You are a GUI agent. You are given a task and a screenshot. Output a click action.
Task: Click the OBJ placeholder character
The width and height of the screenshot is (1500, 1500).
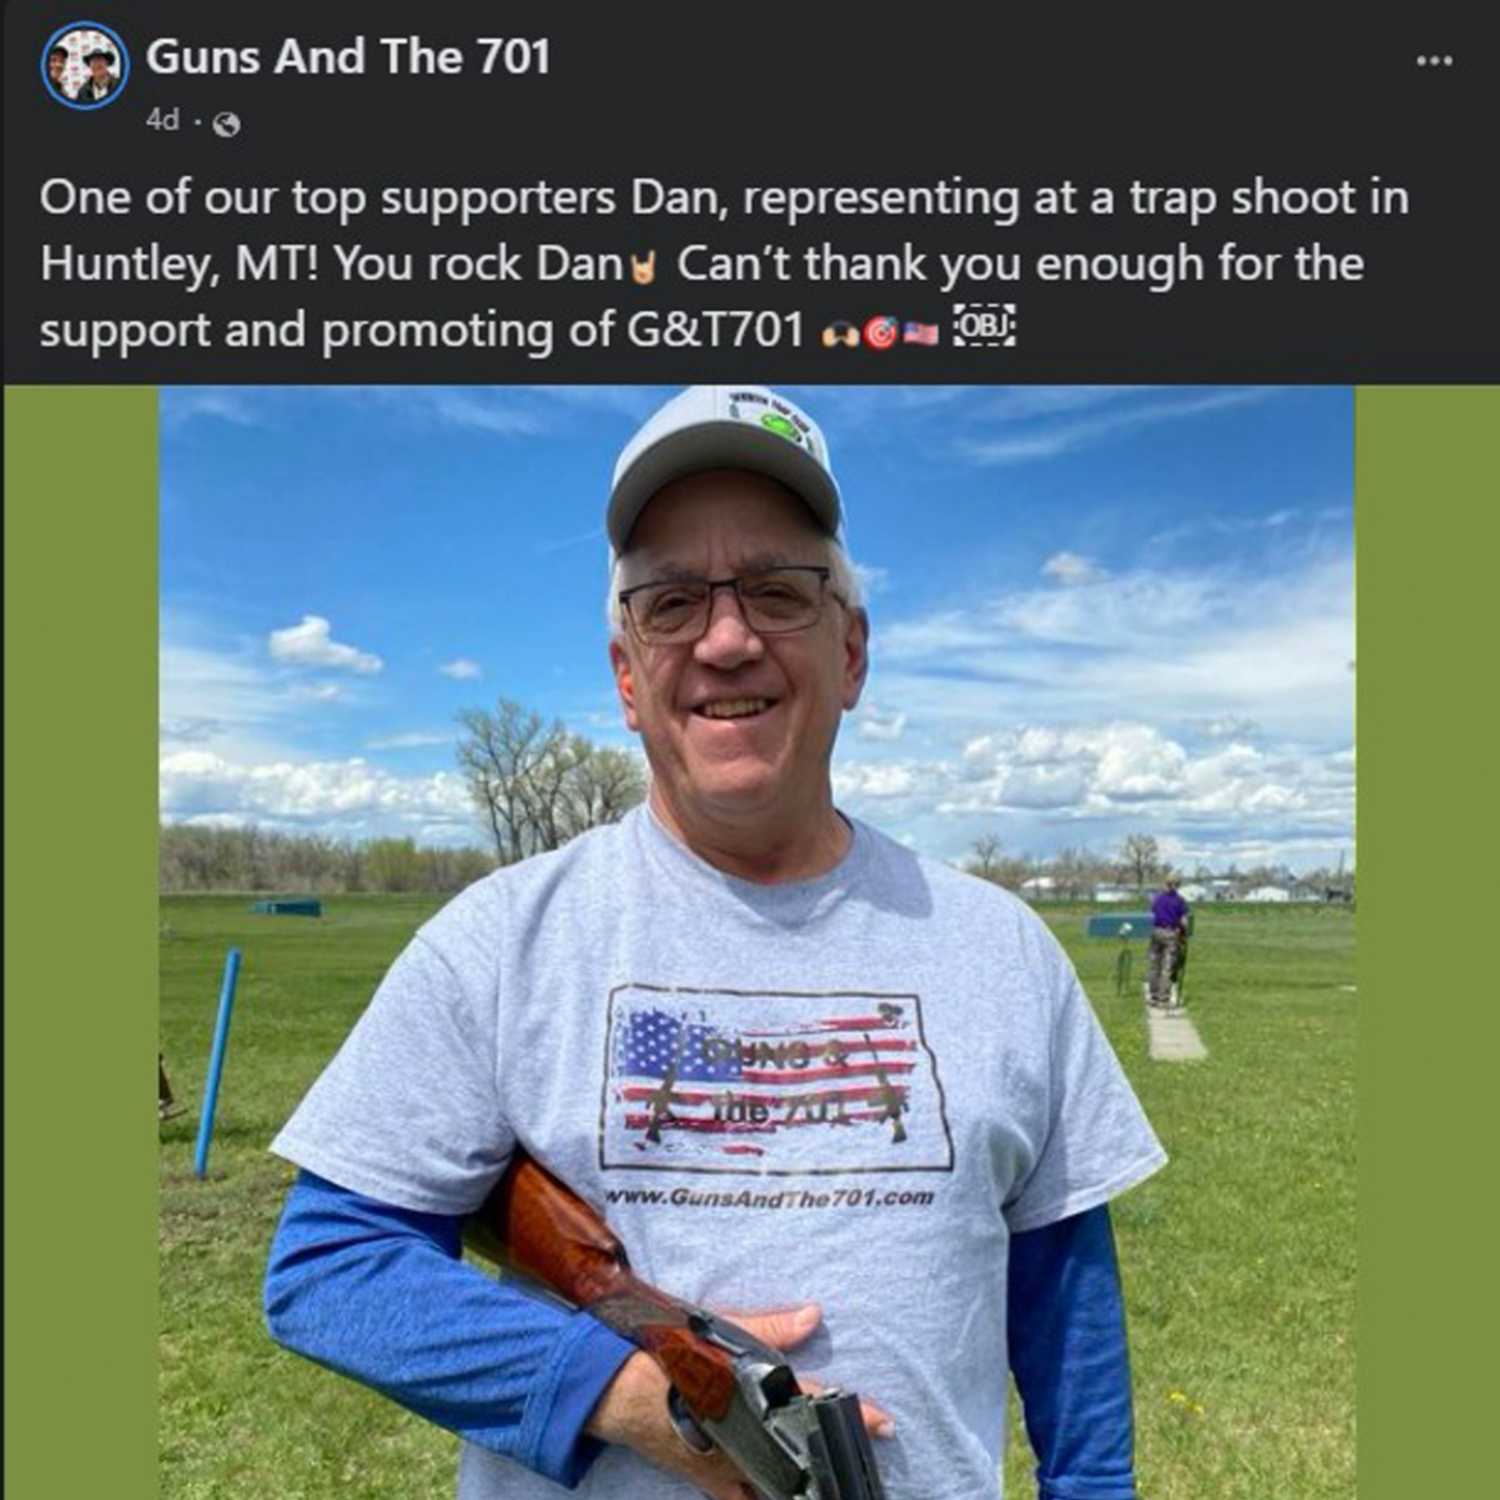[985, 326]
